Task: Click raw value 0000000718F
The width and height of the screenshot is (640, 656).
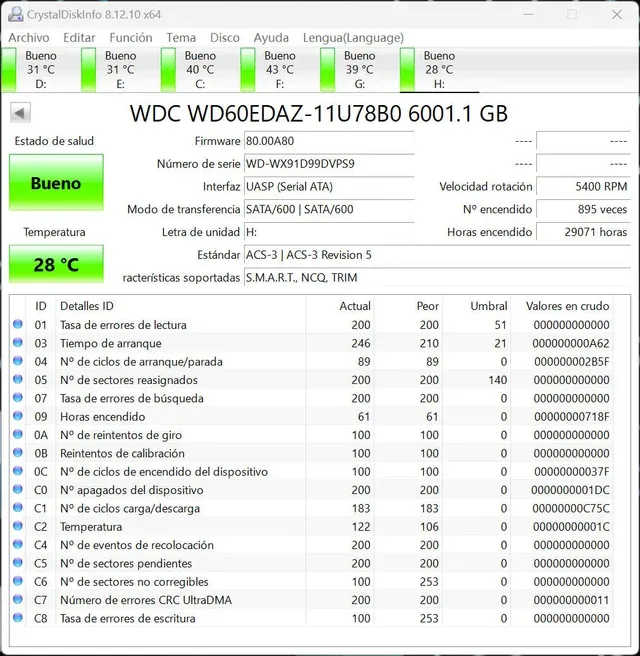Action: coord(571,417)
